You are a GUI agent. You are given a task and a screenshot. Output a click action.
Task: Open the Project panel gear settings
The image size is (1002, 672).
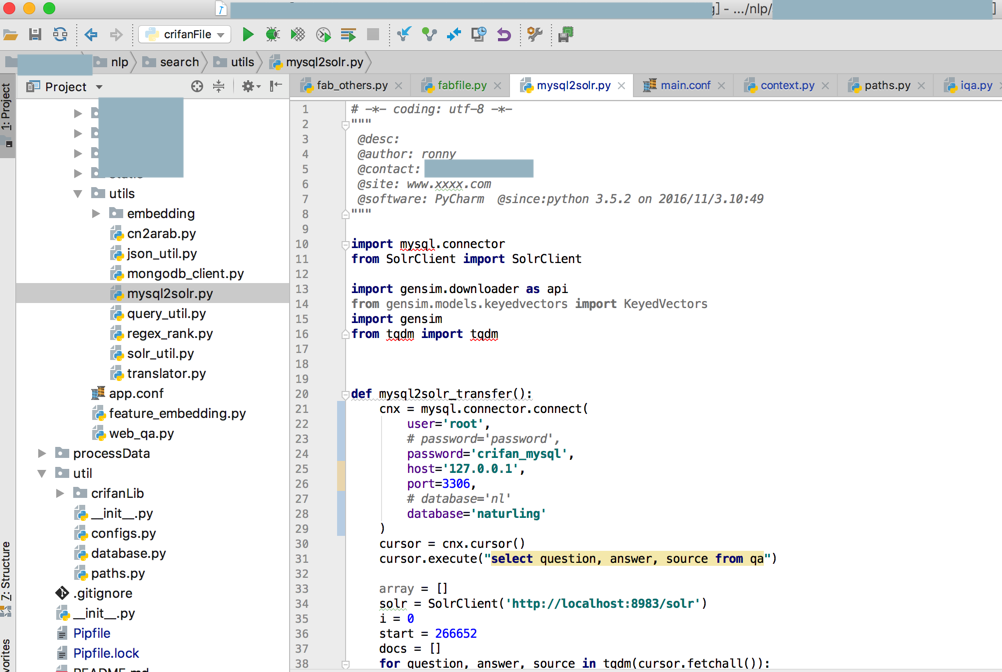click(x=248, y=87)
